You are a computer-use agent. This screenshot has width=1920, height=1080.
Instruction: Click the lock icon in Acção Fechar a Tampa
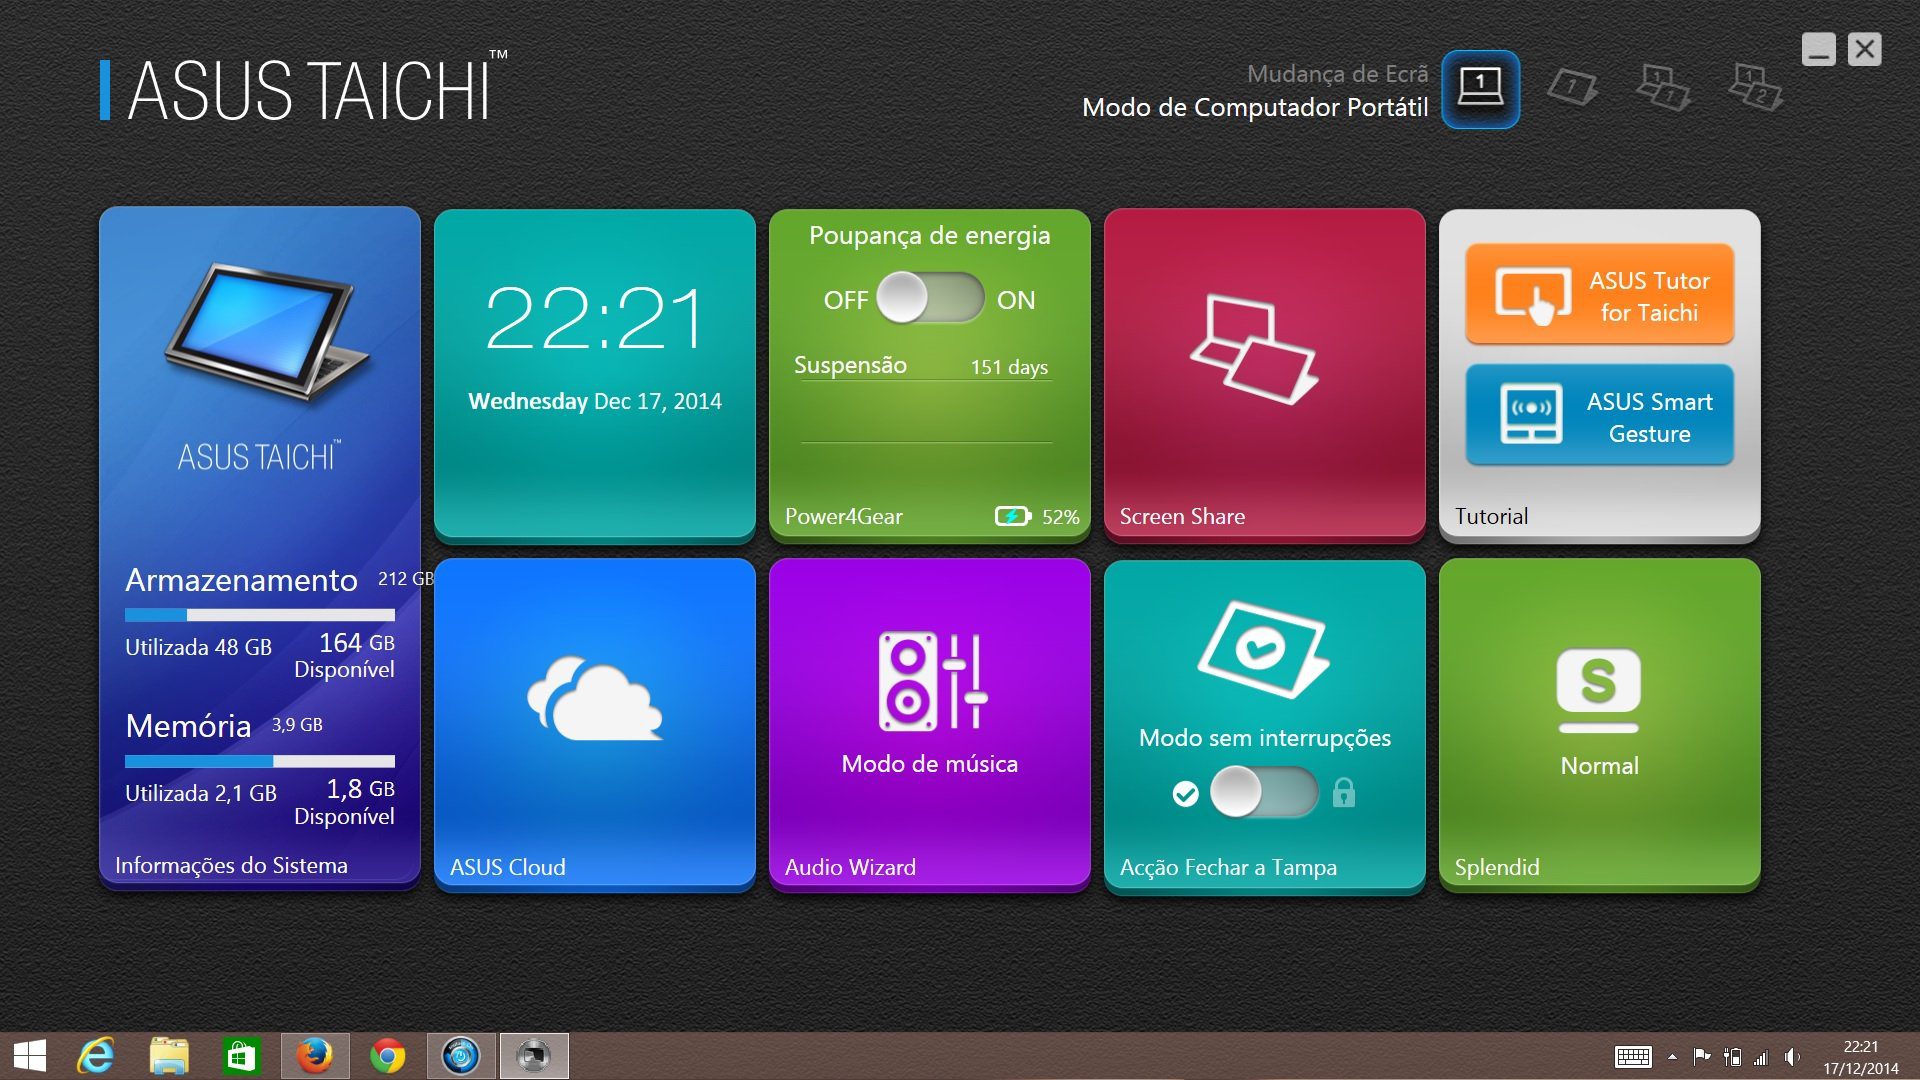coord(1344,793)
